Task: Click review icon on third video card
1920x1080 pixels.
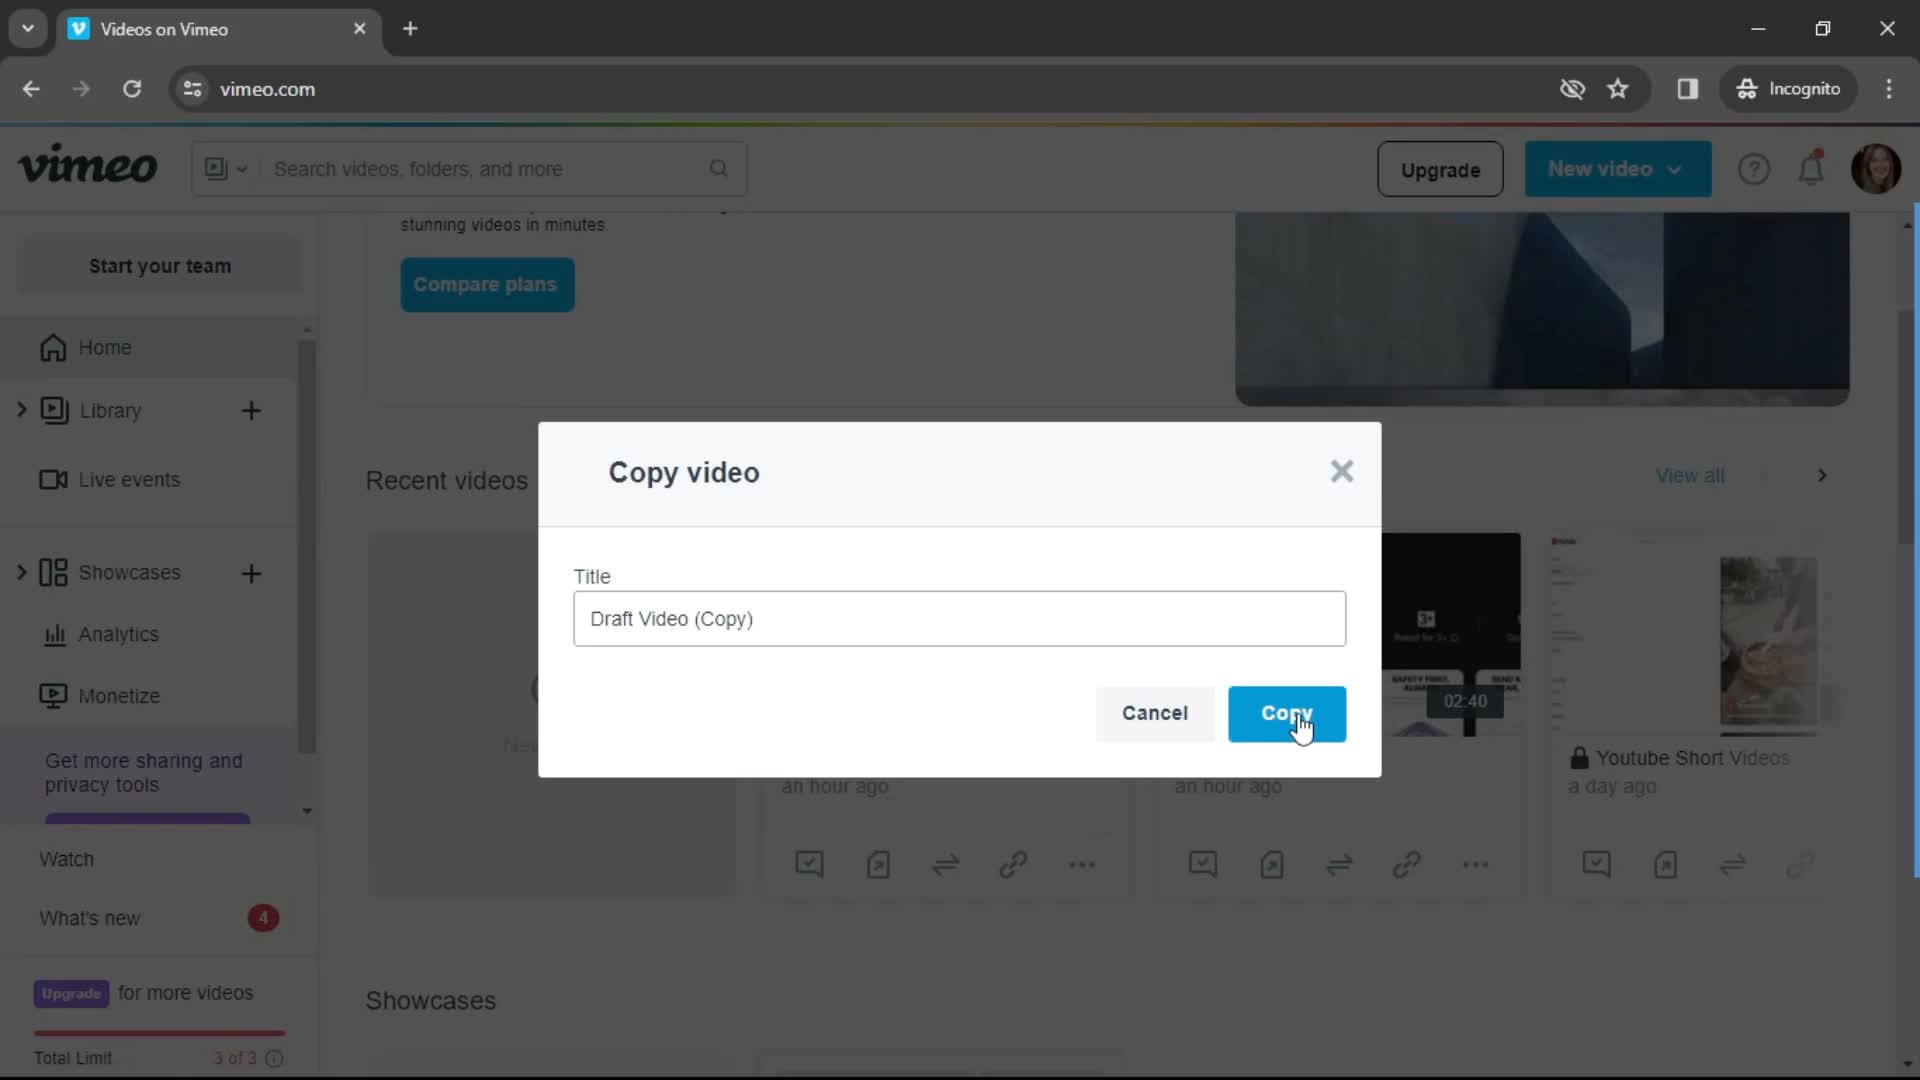Action: (1203, 864)
